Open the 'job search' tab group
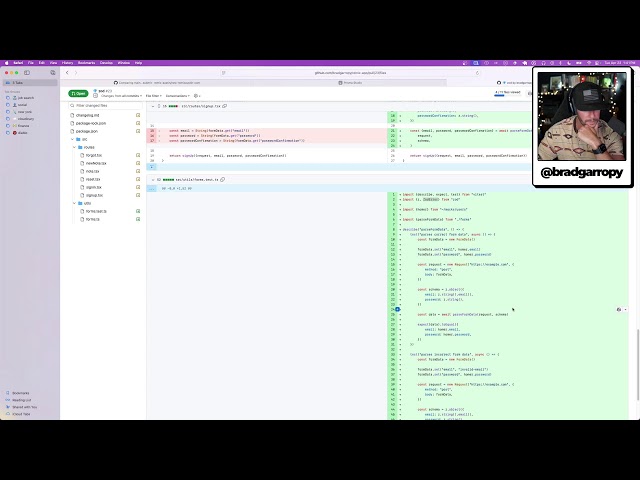The width and height of the screenshot is (640, 480). (x=26, y=98)
